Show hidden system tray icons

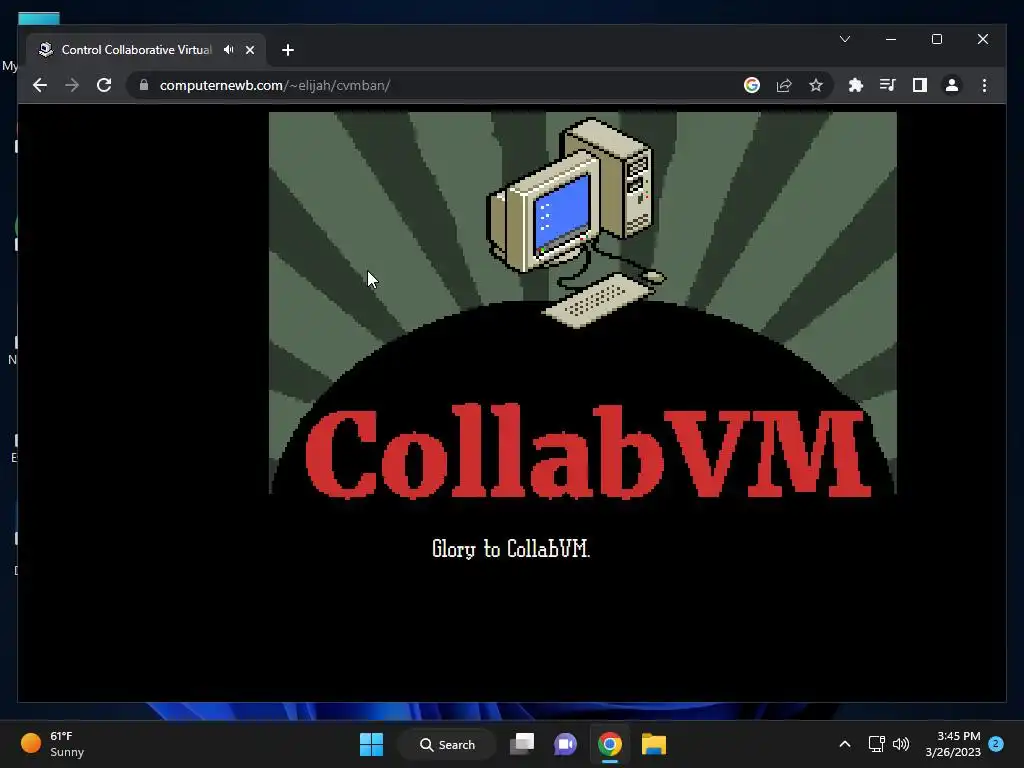tap(844, 744)
